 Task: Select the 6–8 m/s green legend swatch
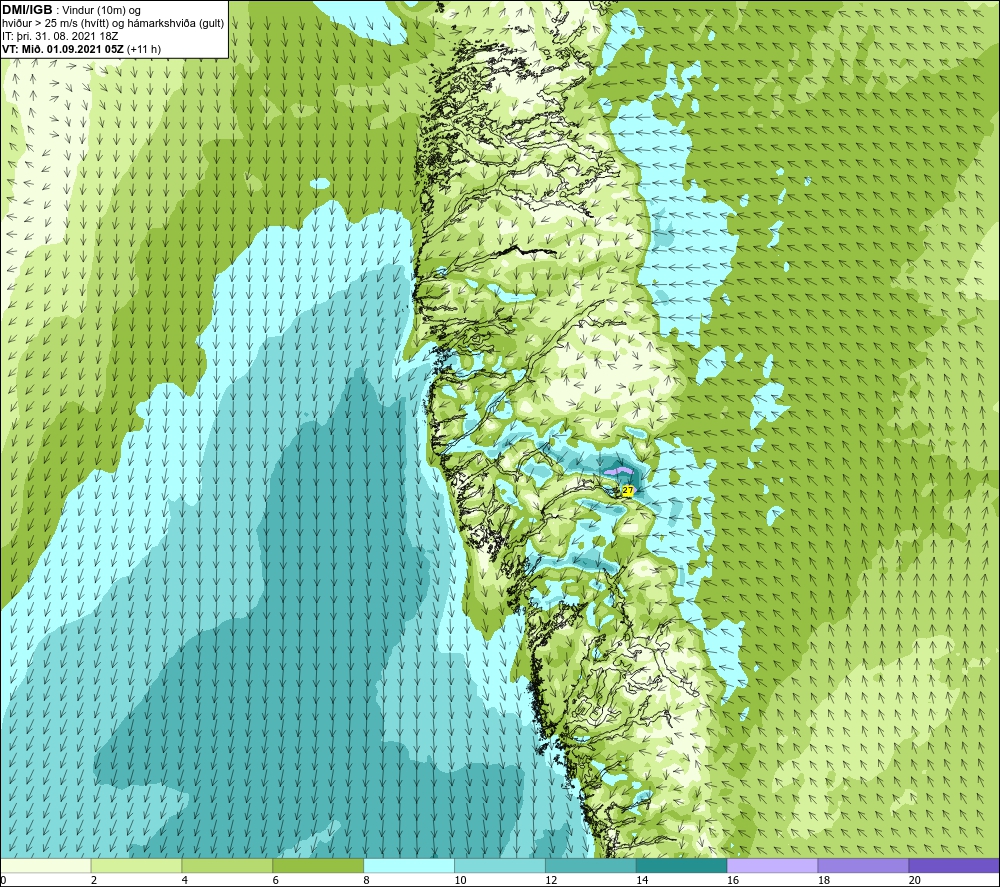tap(318, 865)
